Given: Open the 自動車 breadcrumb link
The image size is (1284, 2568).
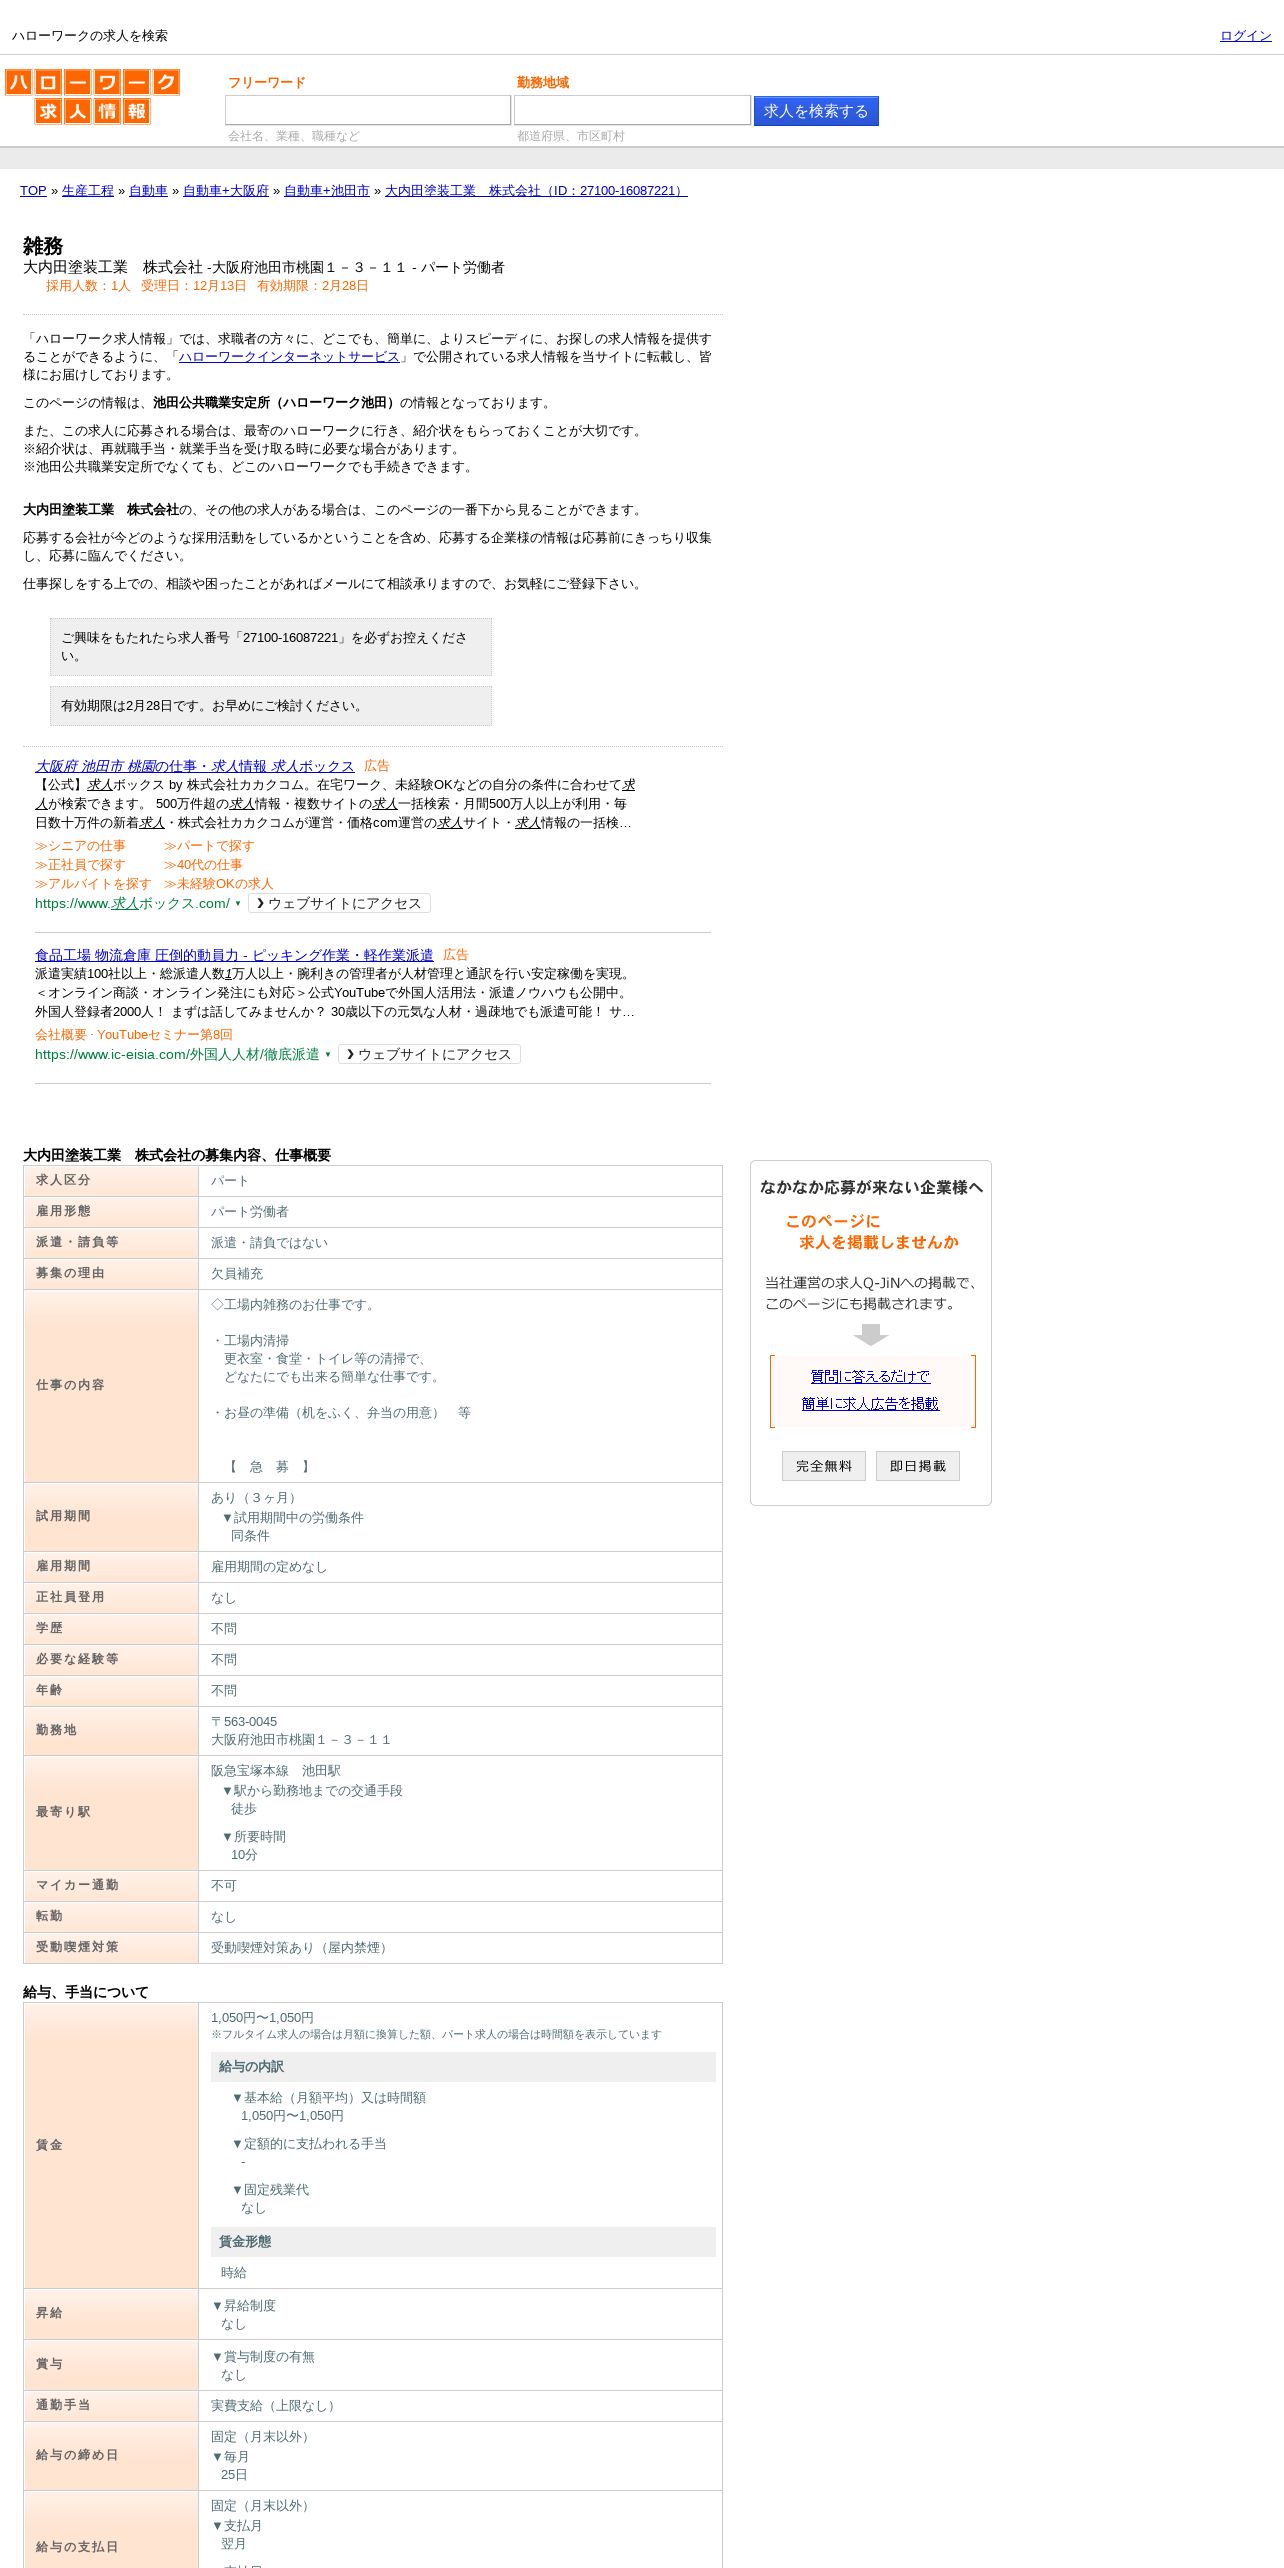Looking at the screenshot, I should (x=148, y=191).
